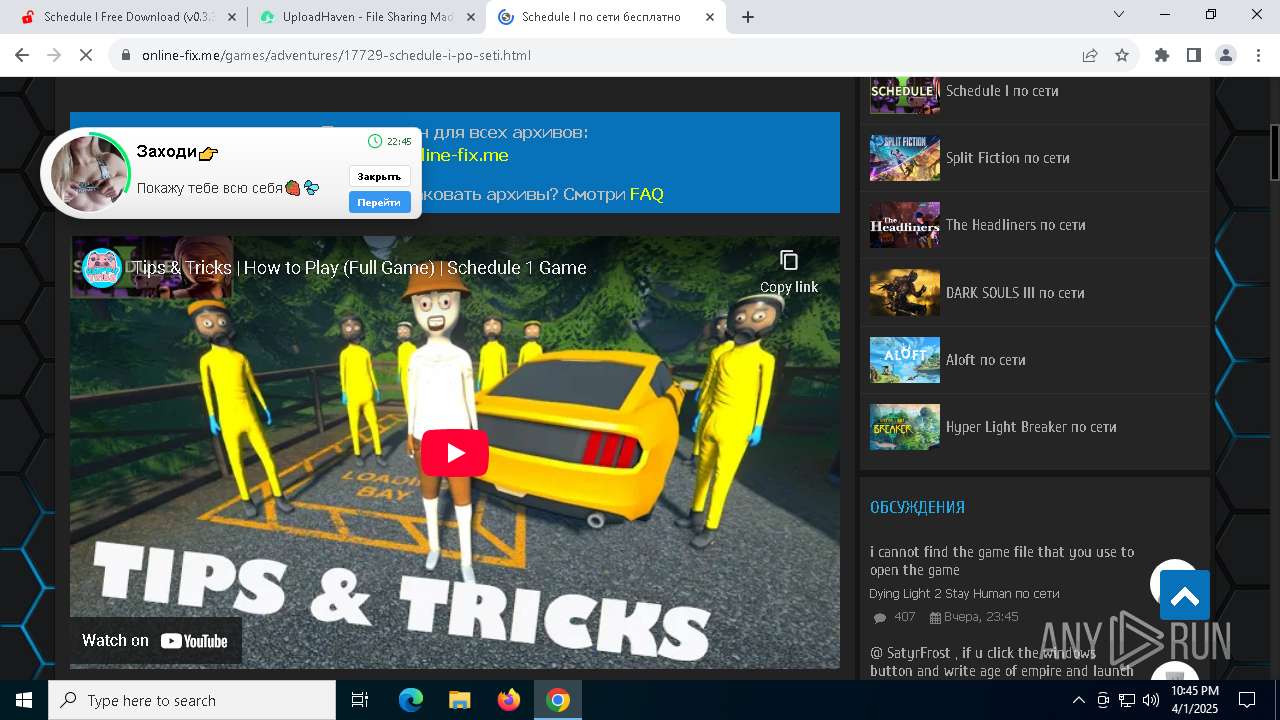Open The Headliners по сети sidebar link

click(x=1016, y=225)
